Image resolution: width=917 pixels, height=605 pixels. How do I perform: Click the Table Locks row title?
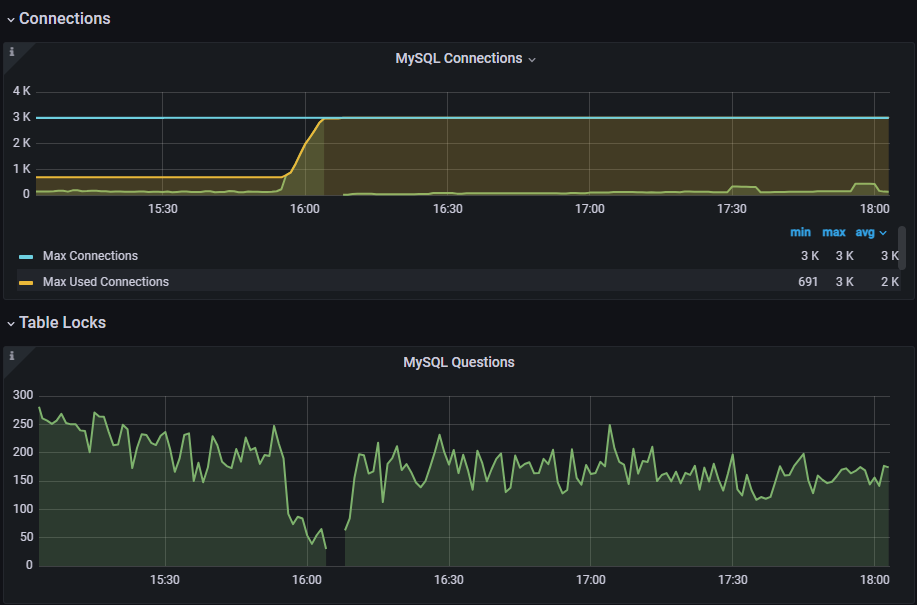point(62,323)
